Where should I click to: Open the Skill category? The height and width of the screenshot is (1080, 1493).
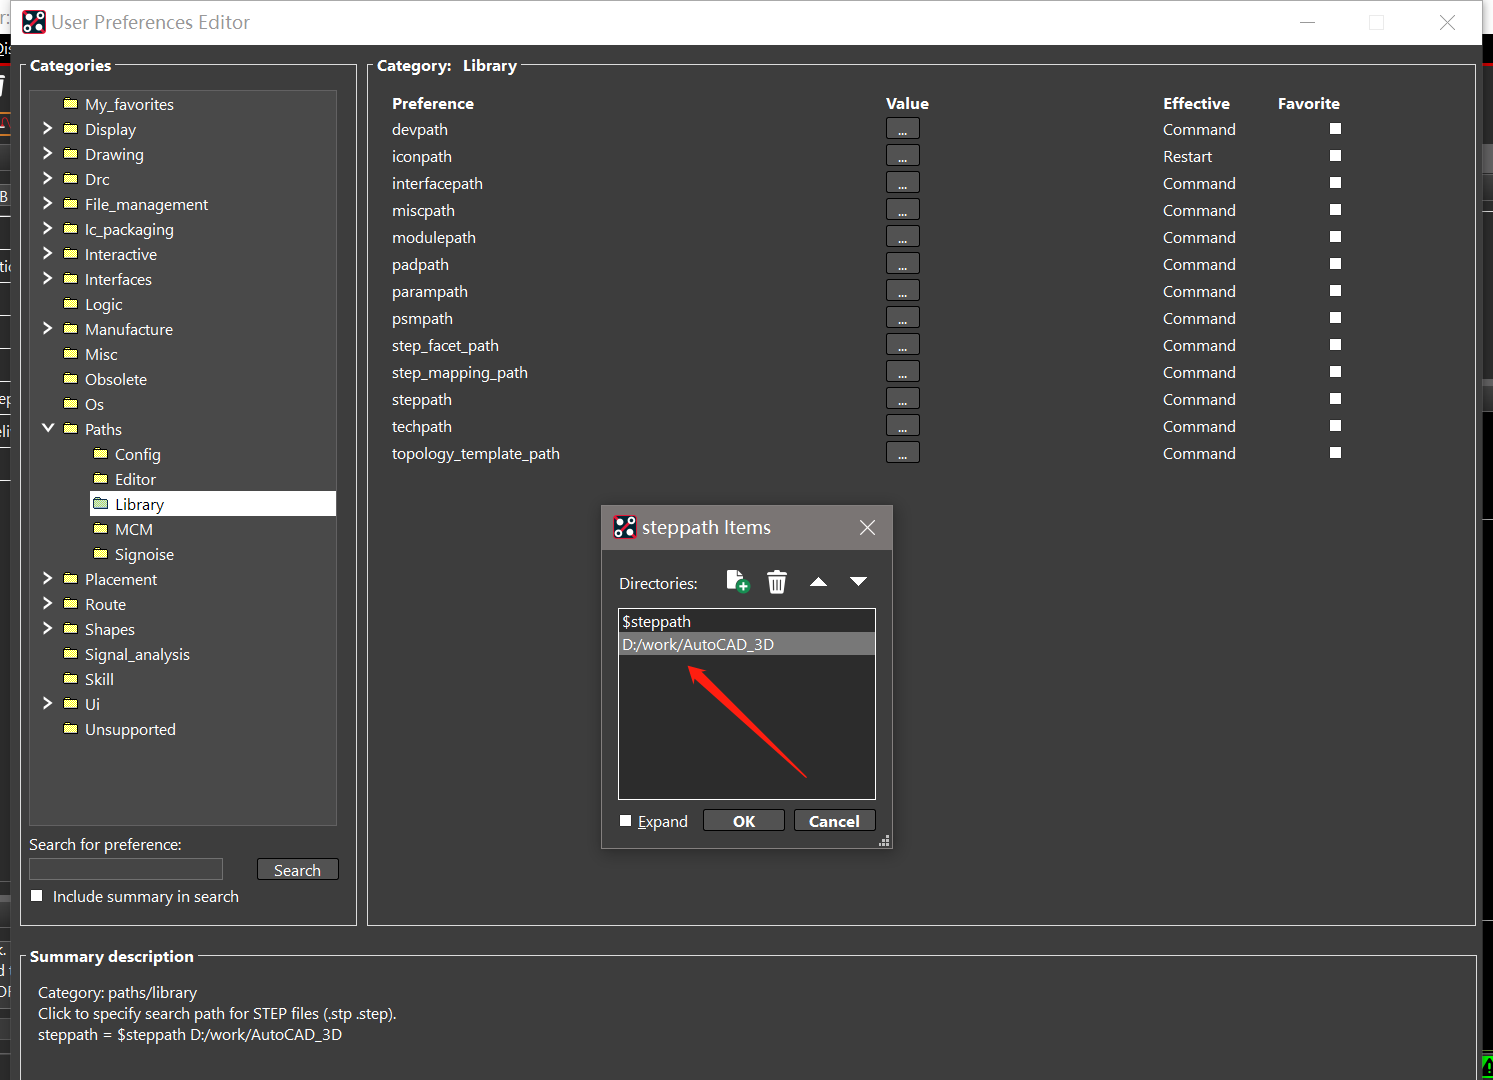99,679
